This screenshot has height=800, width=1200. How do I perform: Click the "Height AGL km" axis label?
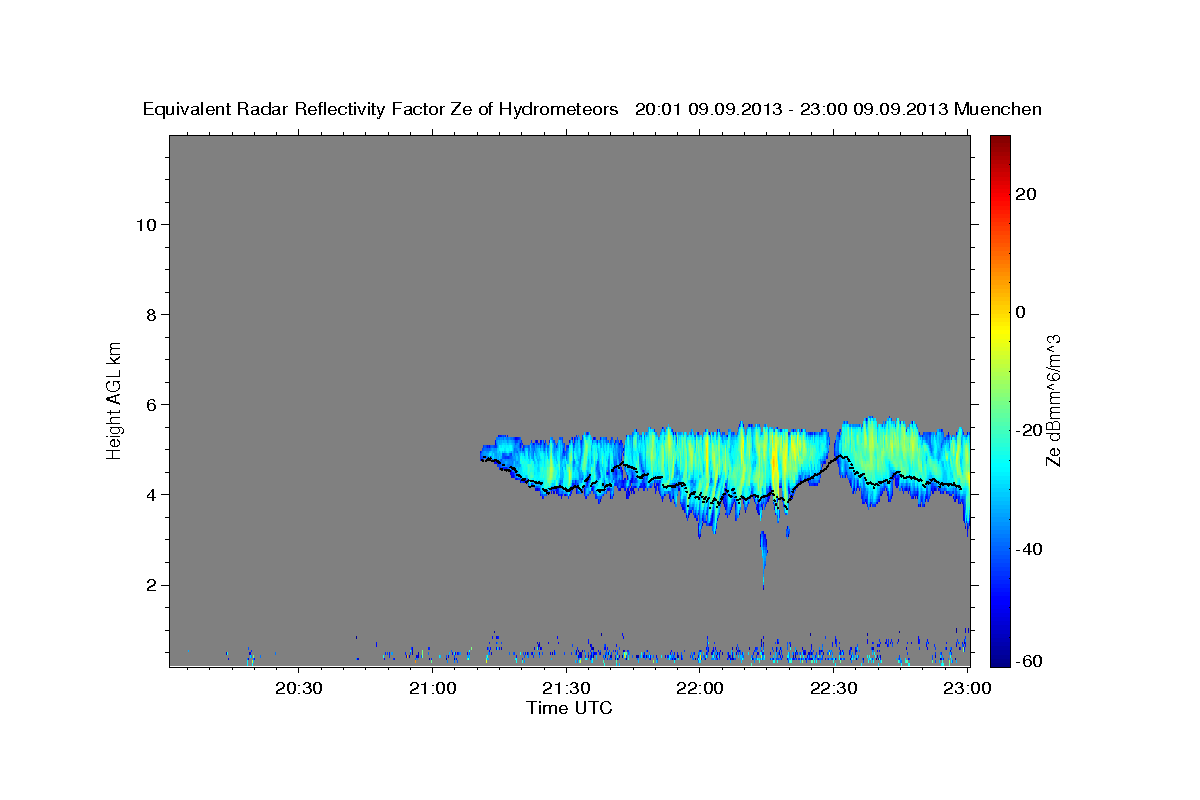(x=115, y=400)
